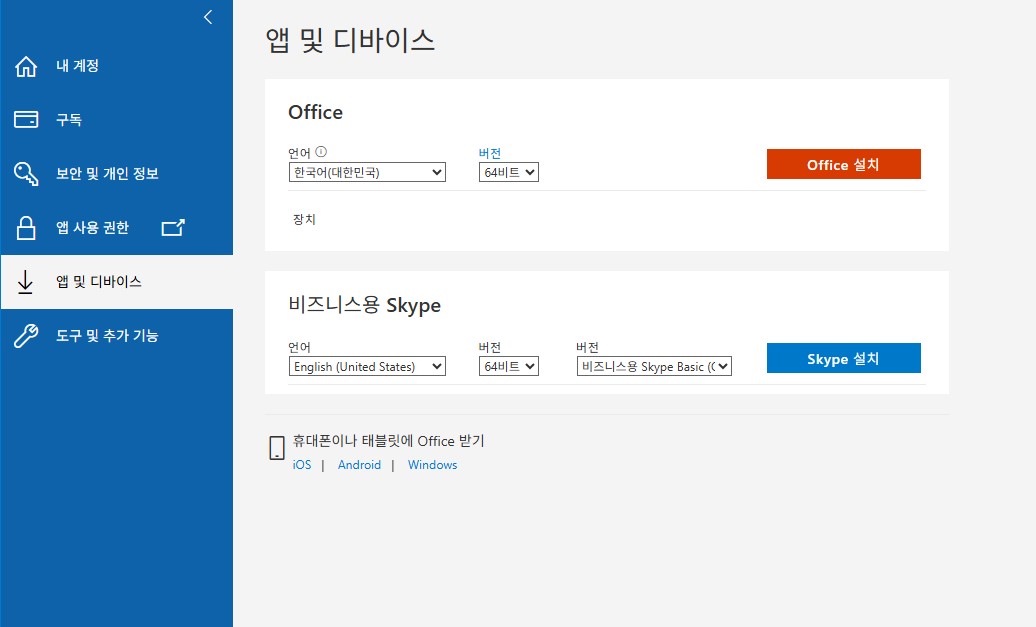Screen dimensions: 1036x627
Task: Open the iOS download link
Action: click(x=302, y=465)
